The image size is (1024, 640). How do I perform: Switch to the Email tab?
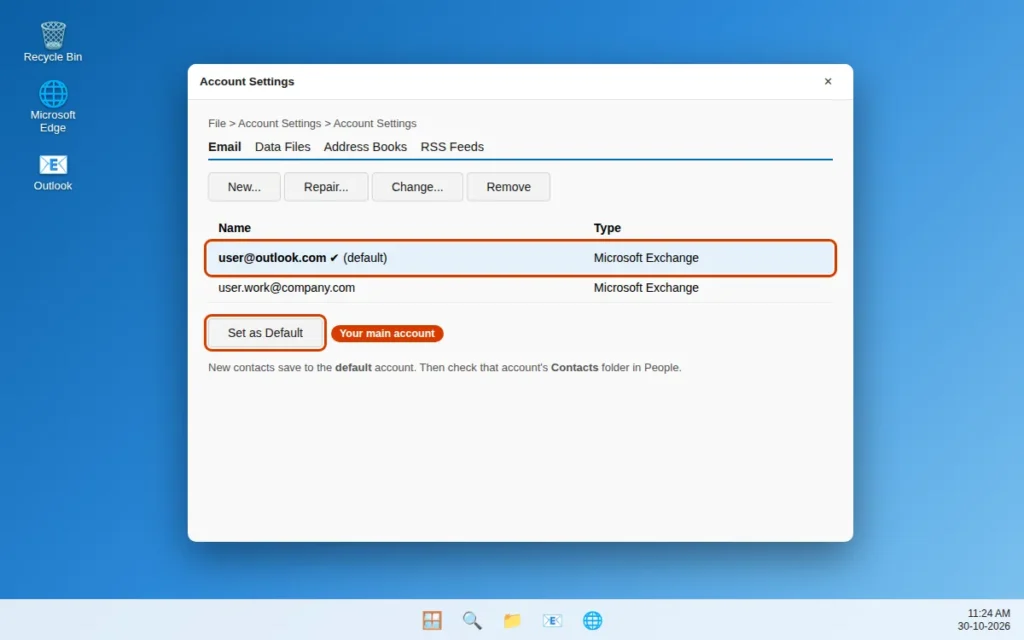click(x=225, y=147)
